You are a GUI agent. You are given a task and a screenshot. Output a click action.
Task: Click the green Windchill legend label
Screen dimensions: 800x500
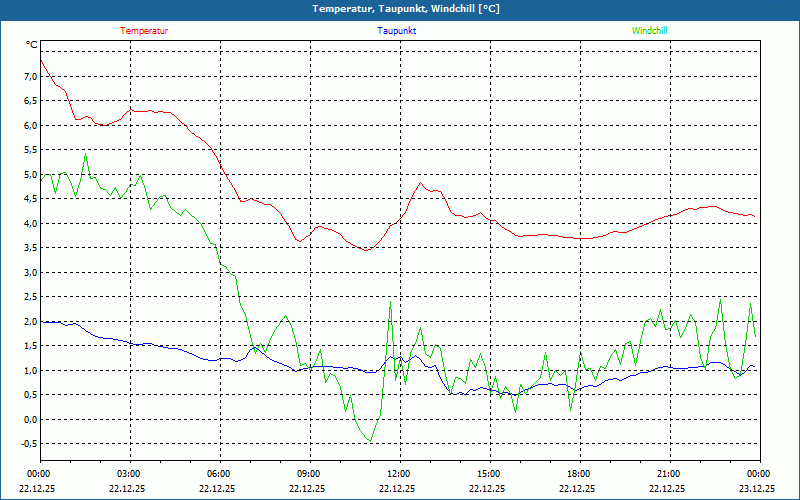click(649, 31)
